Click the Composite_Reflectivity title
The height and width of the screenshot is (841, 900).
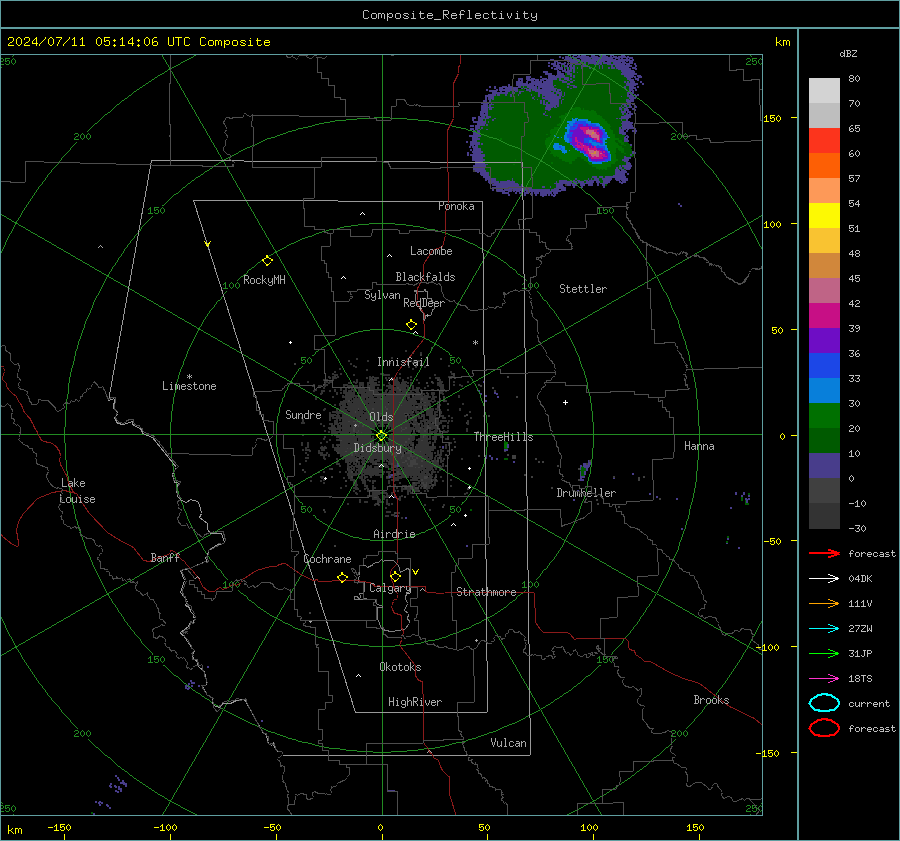click(450, 15)
